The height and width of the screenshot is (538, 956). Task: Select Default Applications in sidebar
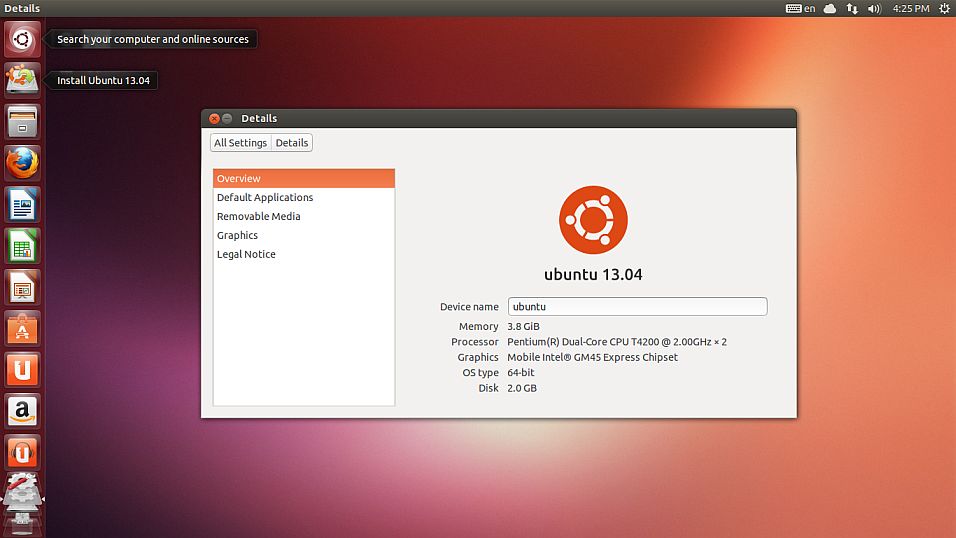pos(304,197)
